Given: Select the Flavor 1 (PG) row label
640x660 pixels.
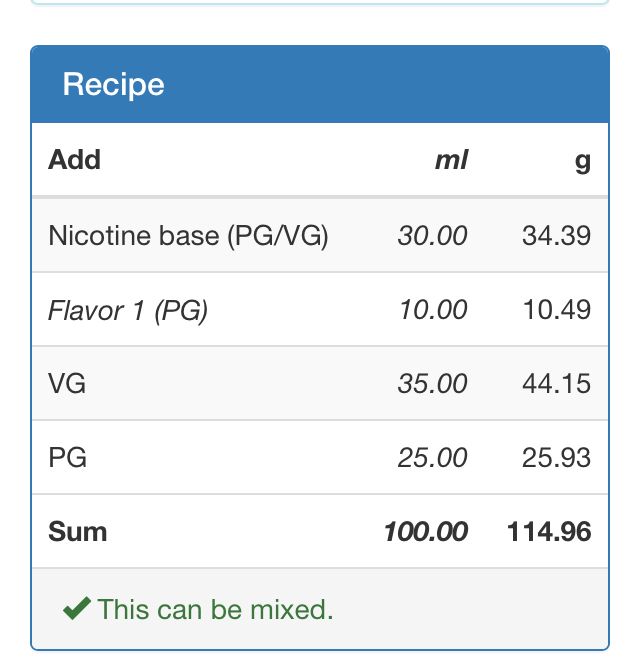Looking at the screenshot, I should 128,311.
